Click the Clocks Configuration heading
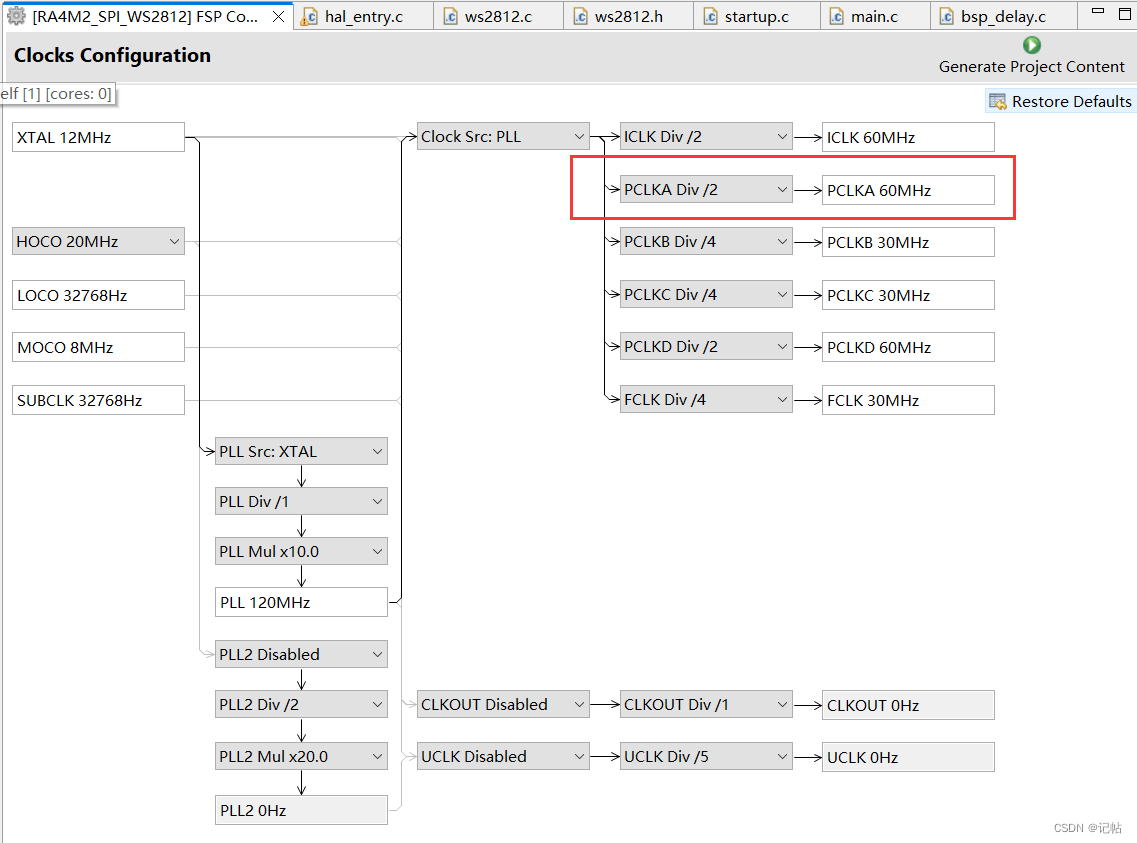The image size is (1137, 843). [112, 55]
